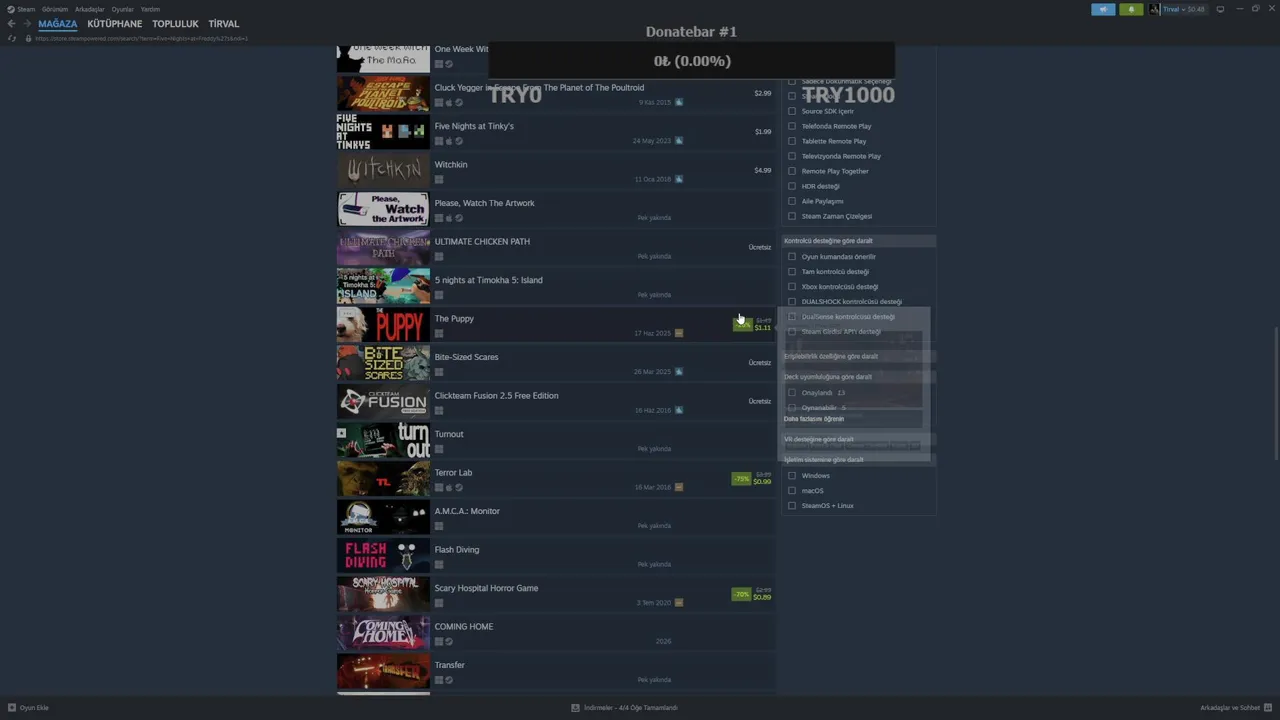Tick Steam Zaman Çizelgesi checkbox

pyautogui.click(x=792, y=216)
